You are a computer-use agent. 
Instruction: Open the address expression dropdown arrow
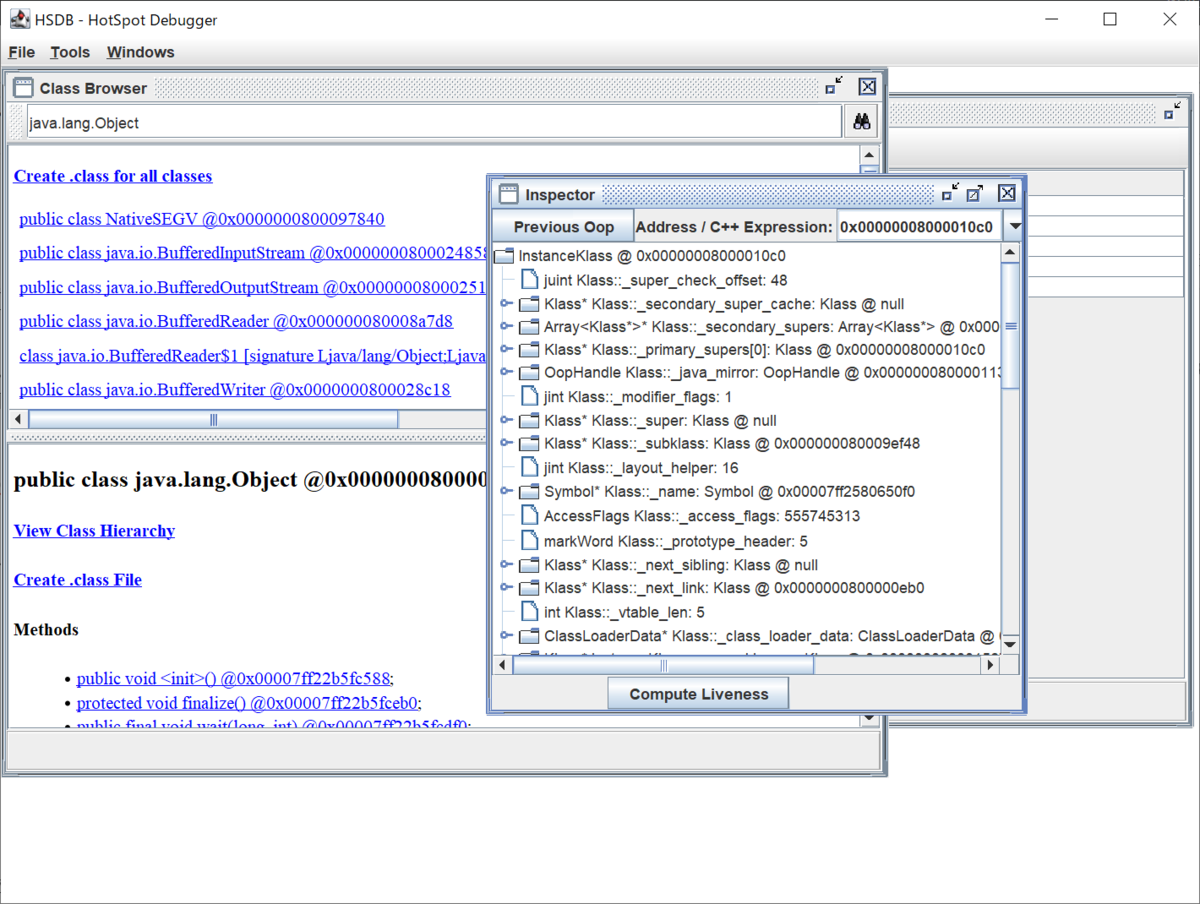coord(1014,226)
